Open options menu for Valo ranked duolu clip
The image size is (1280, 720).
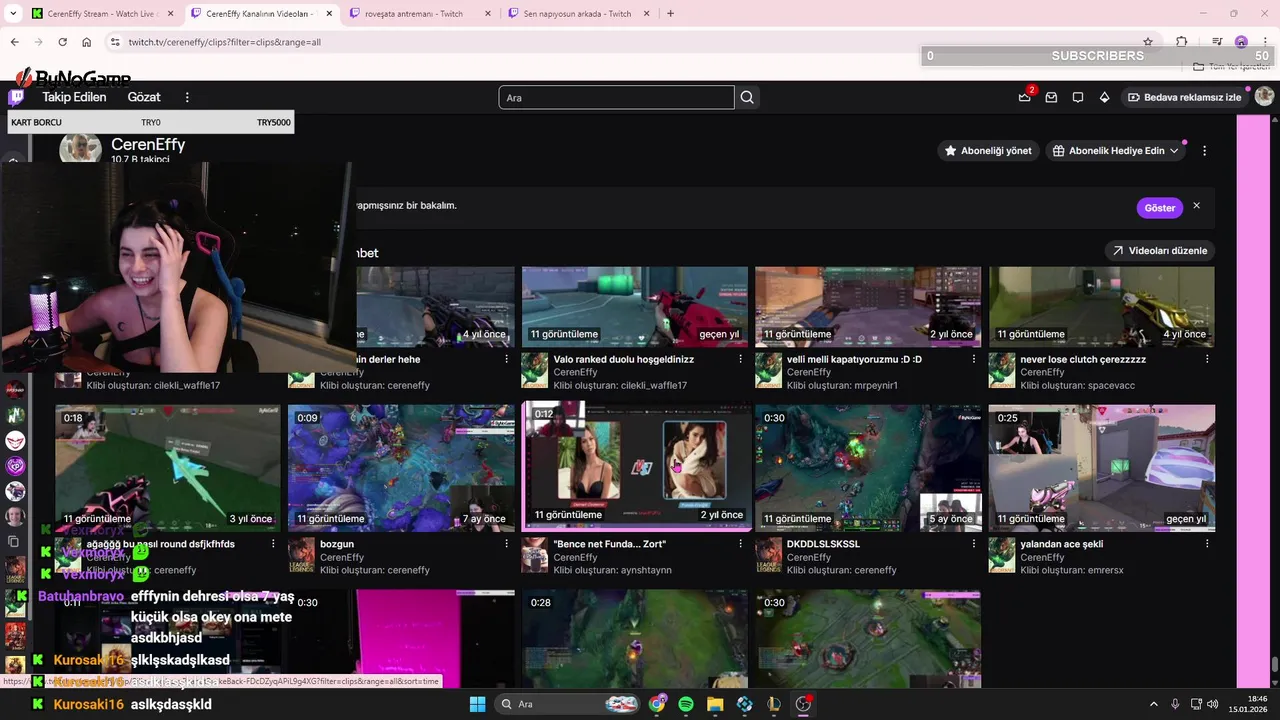(x=740, y=359)
